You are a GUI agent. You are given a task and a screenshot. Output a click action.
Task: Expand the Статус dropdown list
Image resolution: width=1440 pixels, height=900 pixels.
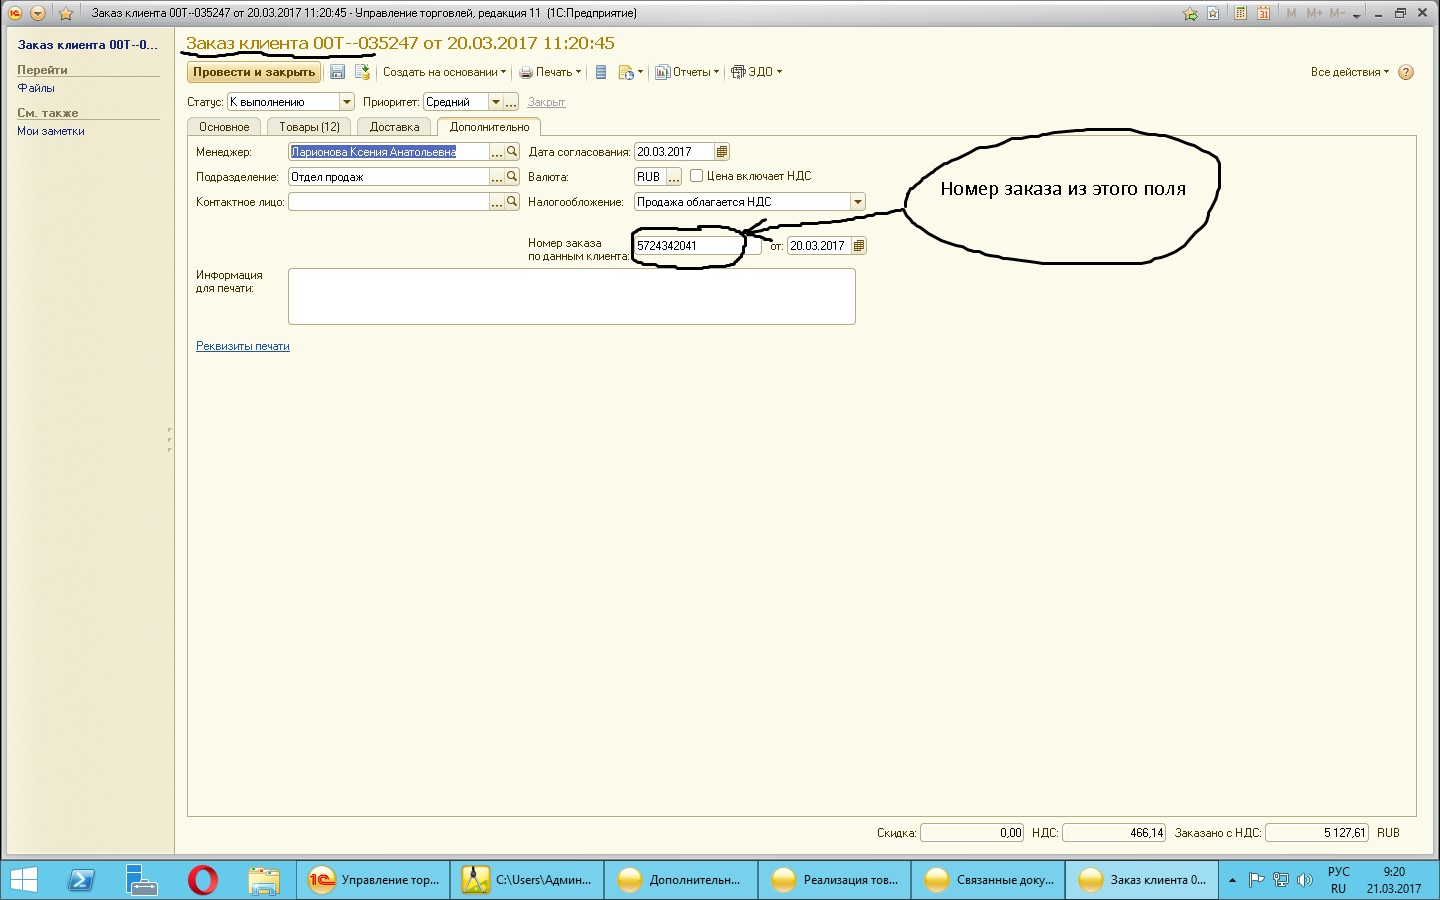[x=346, y=102]
